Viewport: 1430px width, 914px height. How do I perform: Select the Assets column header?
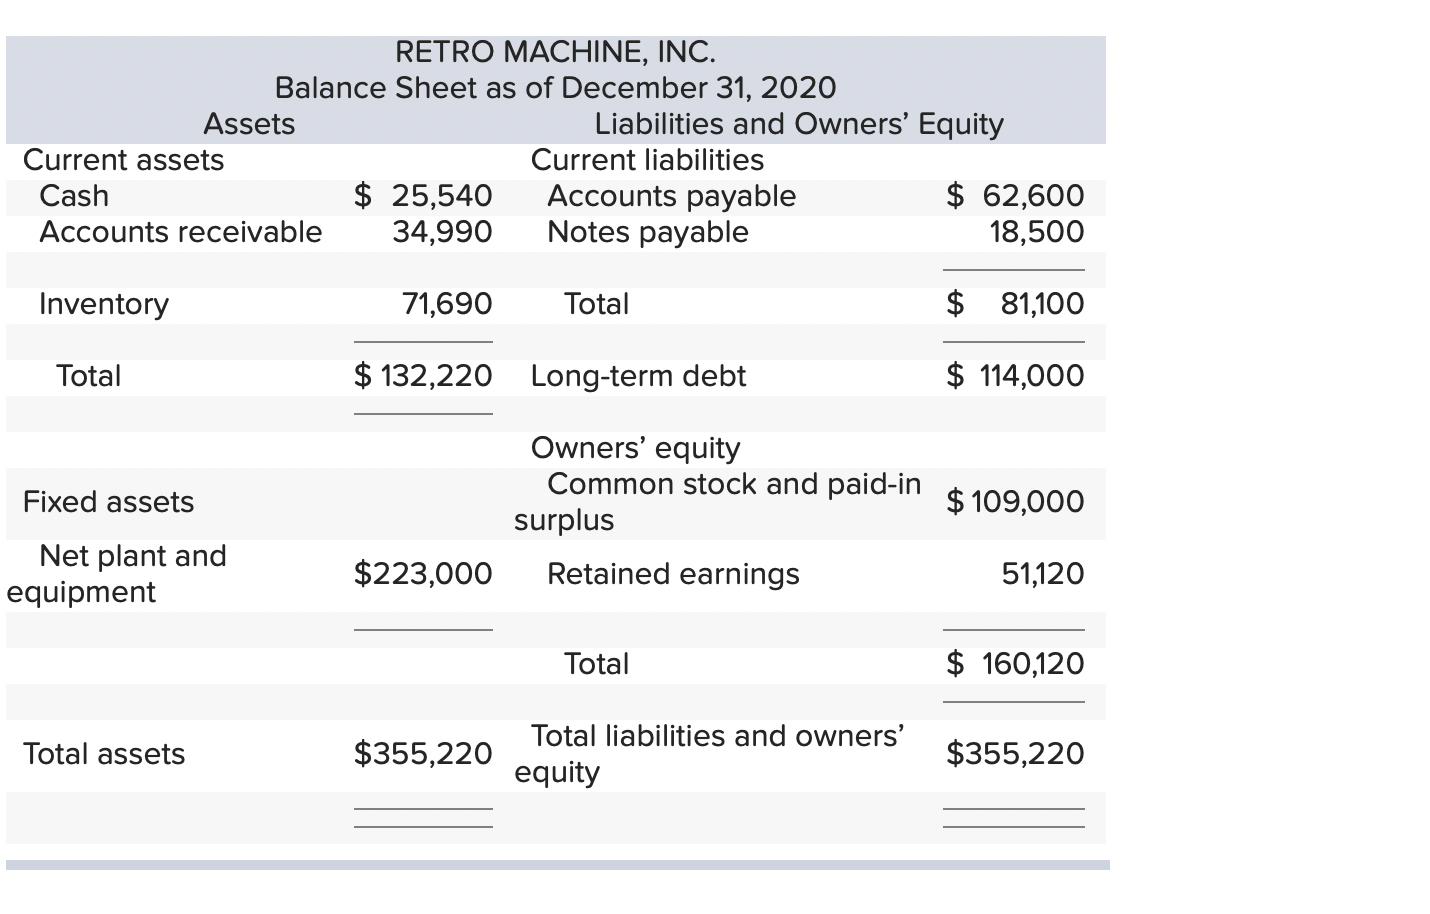(x=248, y=124)
